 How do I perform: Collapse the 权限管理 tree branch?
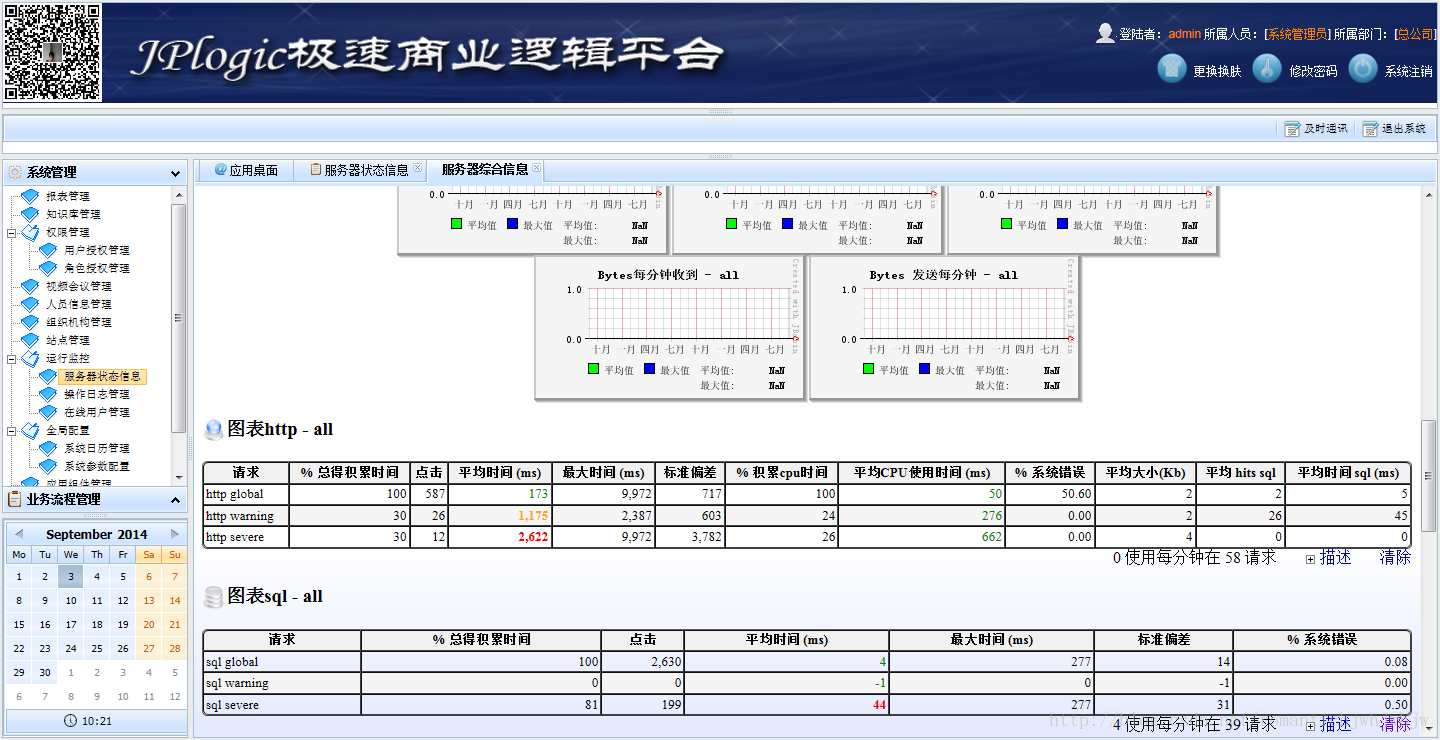12,233
